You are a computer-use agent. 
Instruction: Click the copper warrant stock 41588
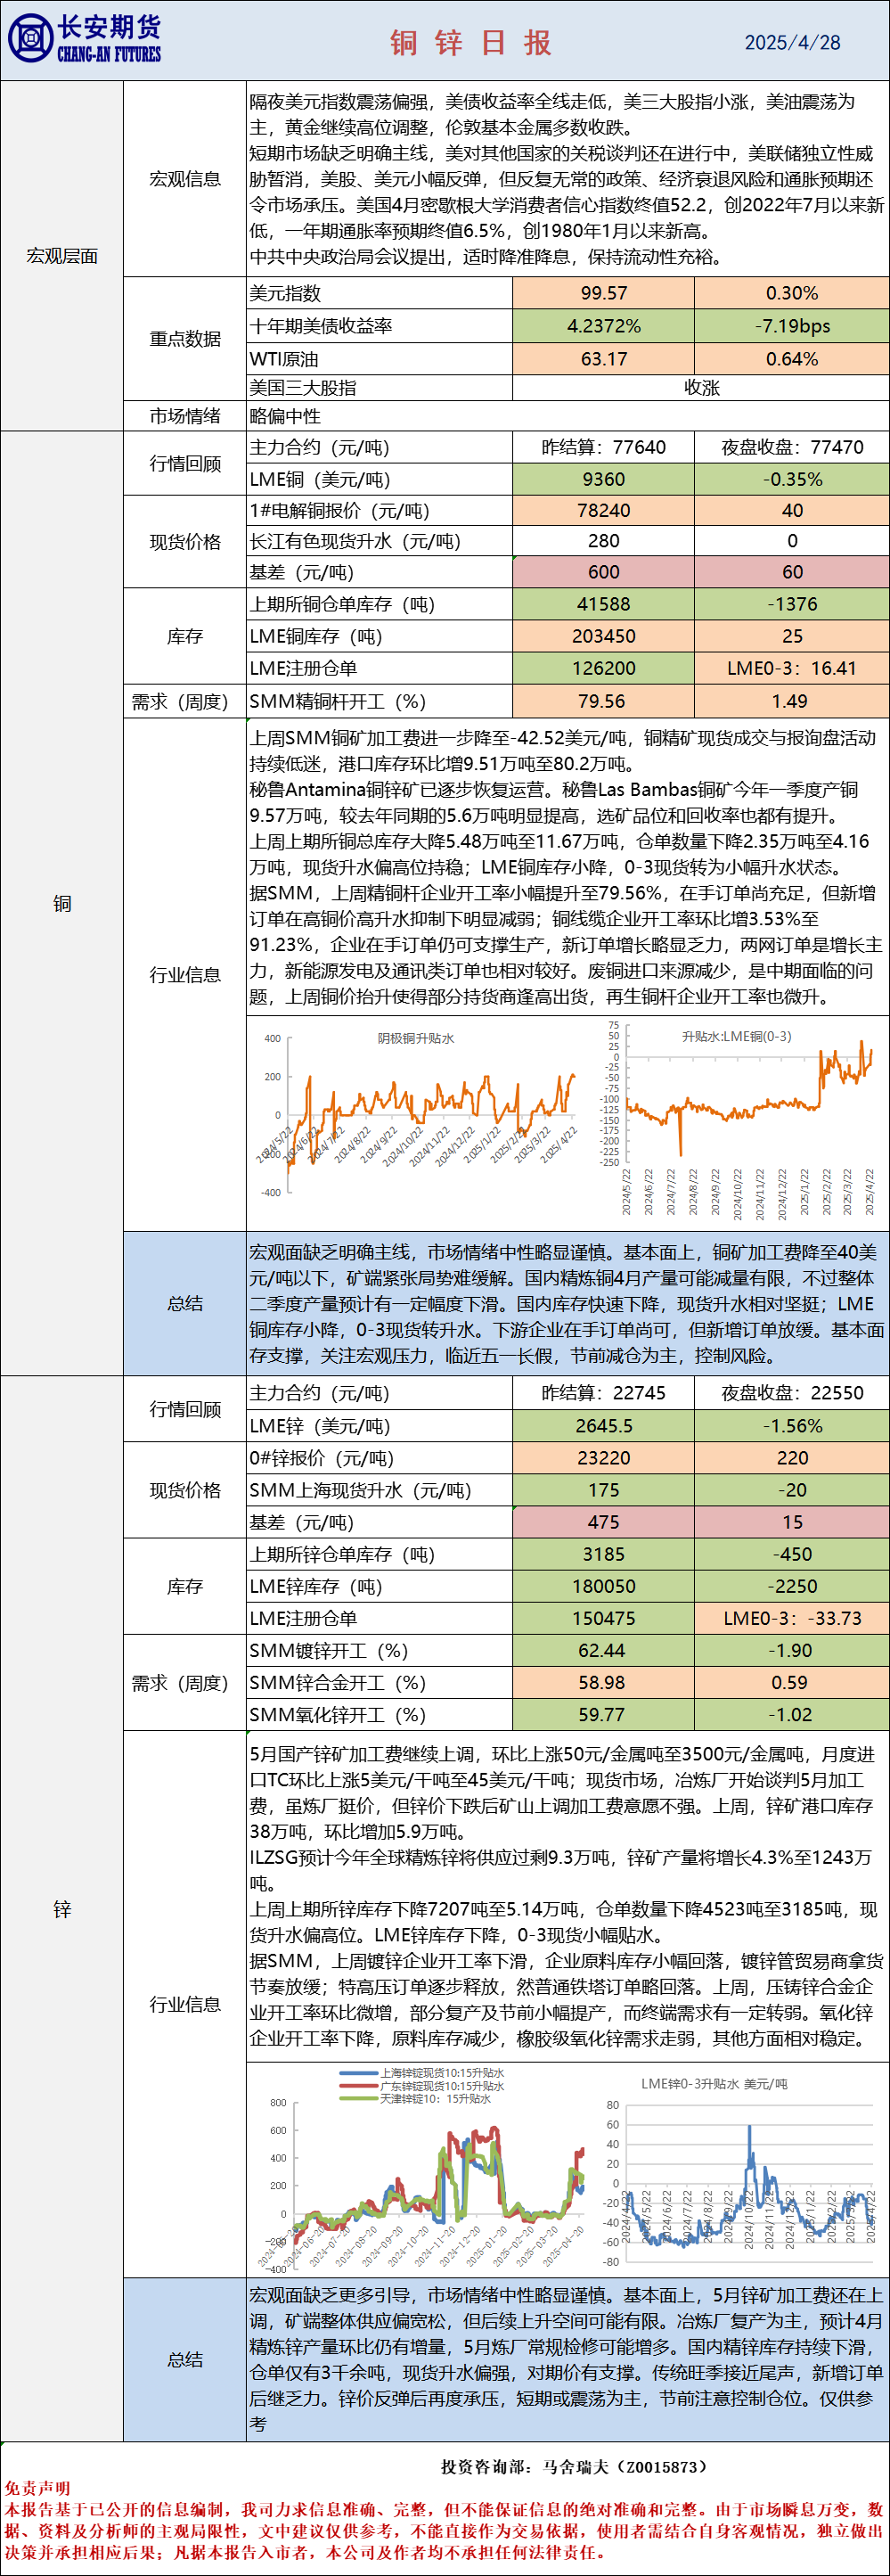[x=604, y=604]
